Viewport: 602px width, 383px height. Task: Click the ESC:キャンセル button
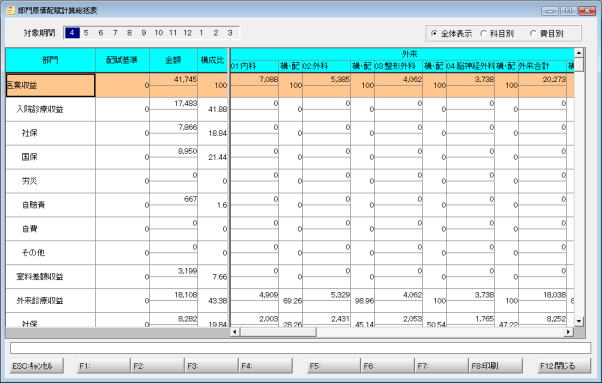(x=37, y=366)
